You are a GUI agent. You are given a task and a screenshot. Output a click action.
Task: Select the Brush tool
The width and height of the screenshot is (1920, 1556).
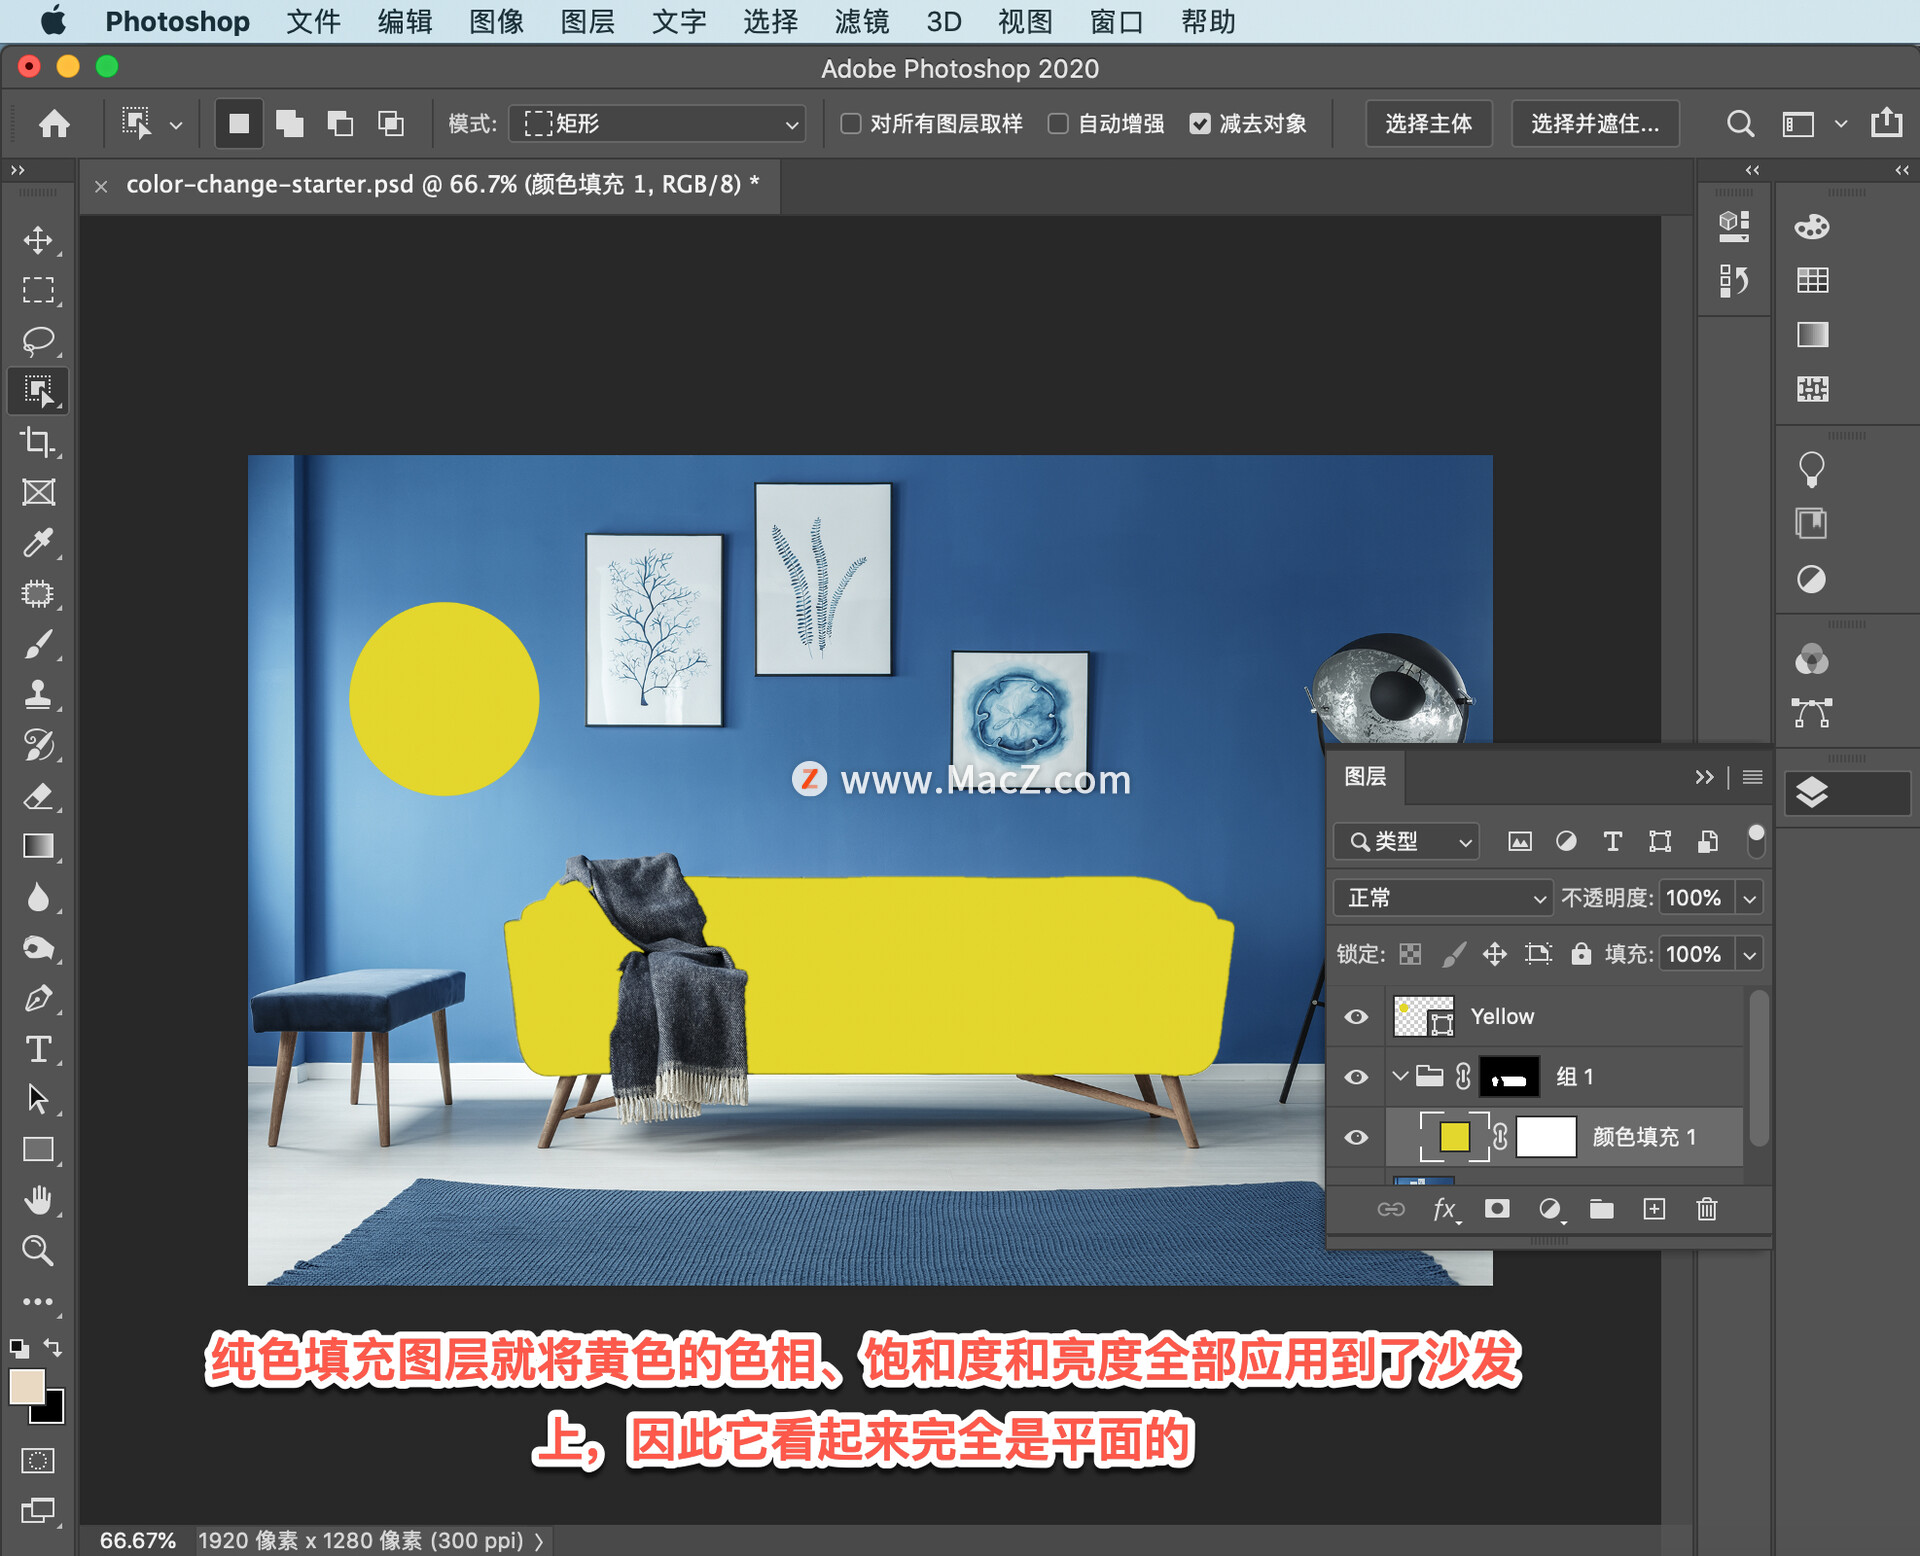(38, 644)
